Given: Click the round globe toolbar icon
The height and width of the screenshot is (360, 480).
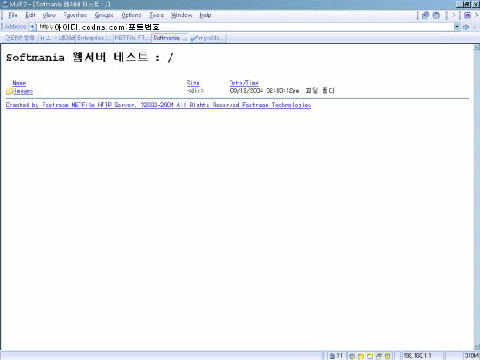Looking at the screenshot, I should 436,15.
